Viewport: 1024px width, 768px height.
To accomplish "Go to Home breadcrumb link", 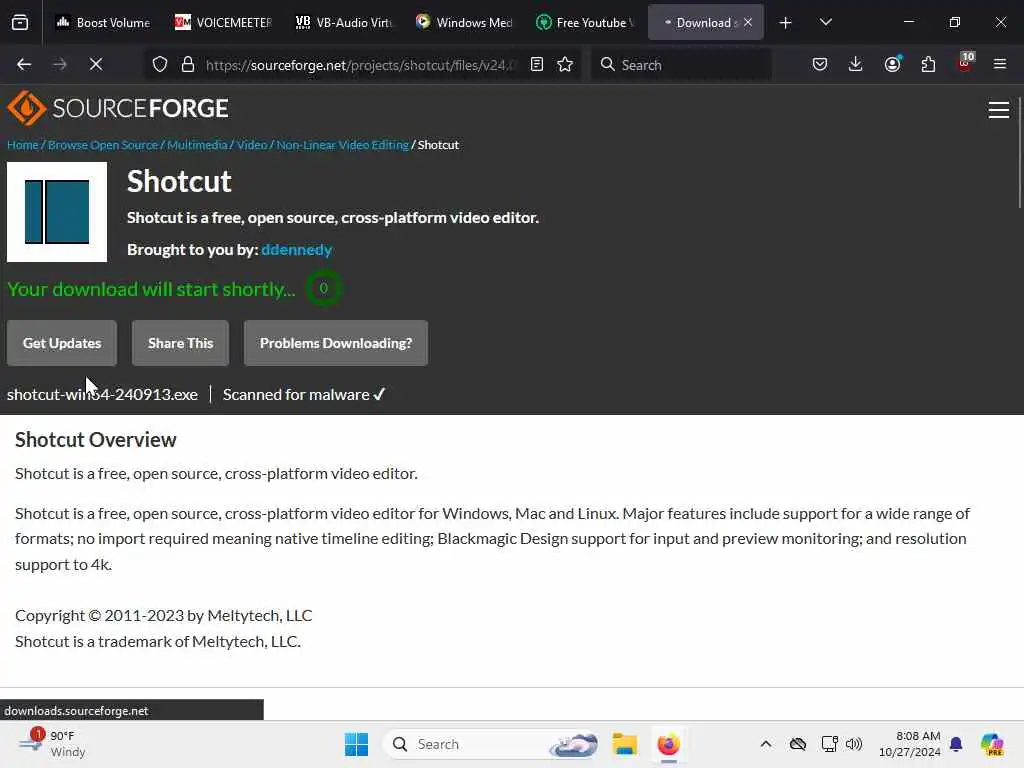I will click(x=23, y=145).
